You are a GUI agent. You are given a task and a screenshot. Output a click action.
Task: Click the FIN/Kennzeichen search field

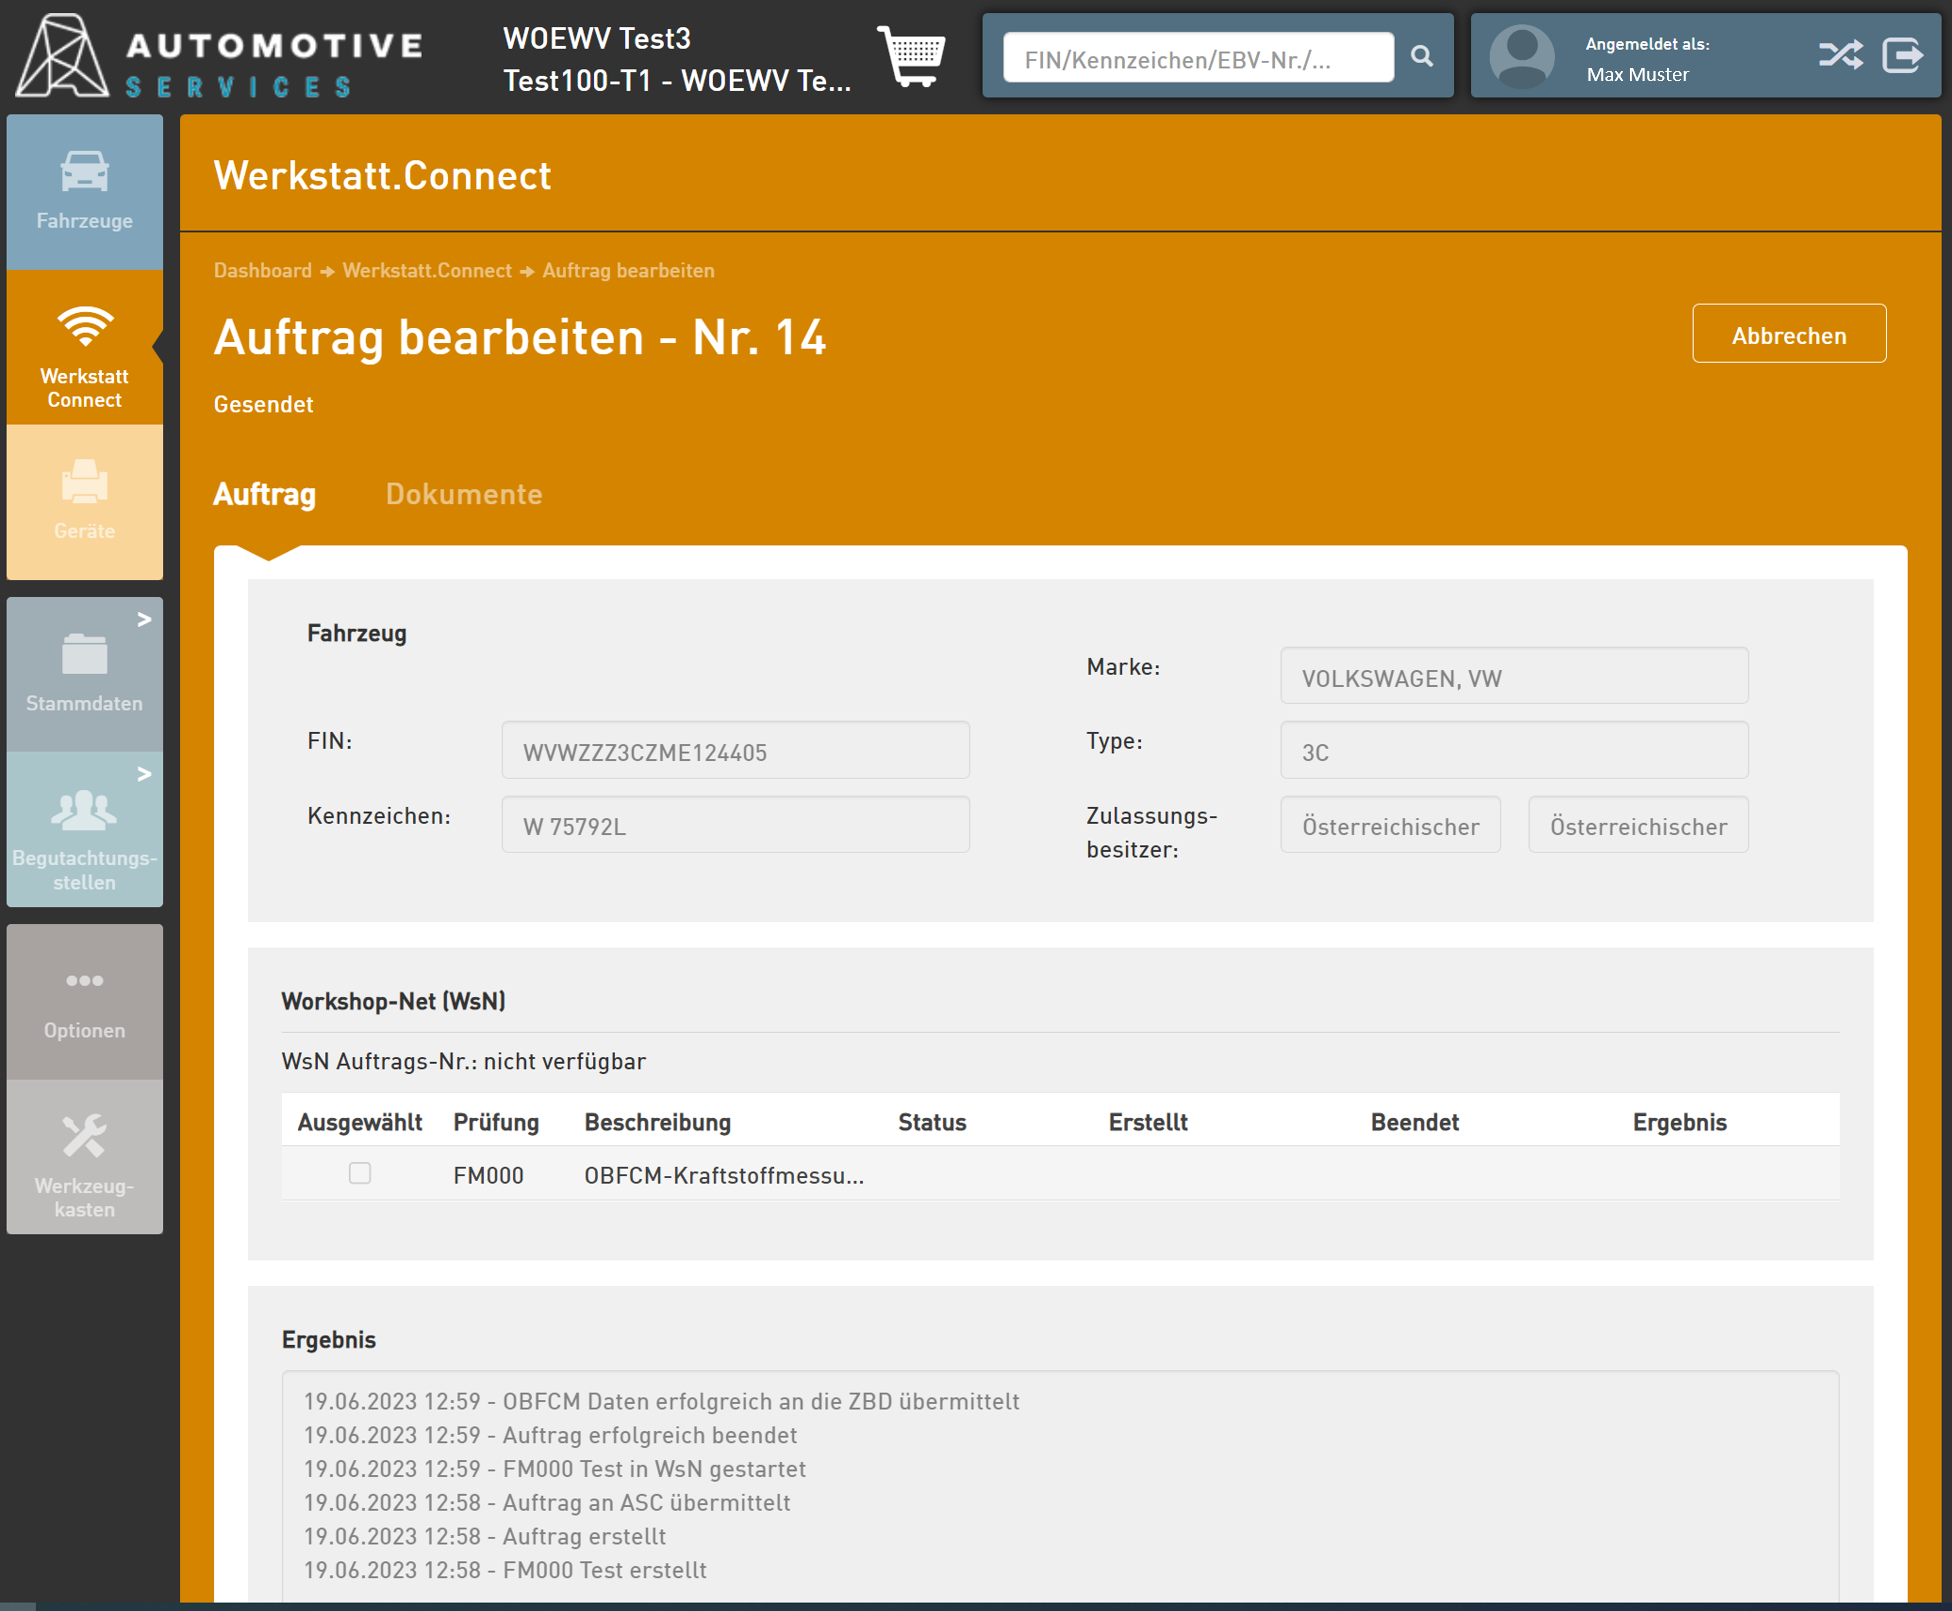1197,59
